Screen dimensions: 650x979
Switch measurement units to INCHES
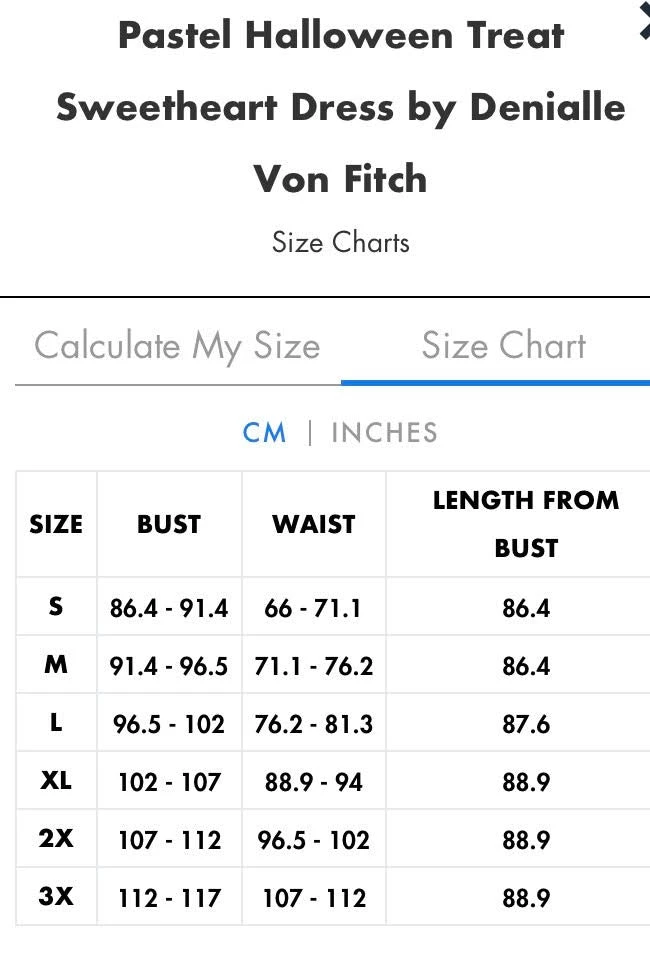(x=384, y=433)
